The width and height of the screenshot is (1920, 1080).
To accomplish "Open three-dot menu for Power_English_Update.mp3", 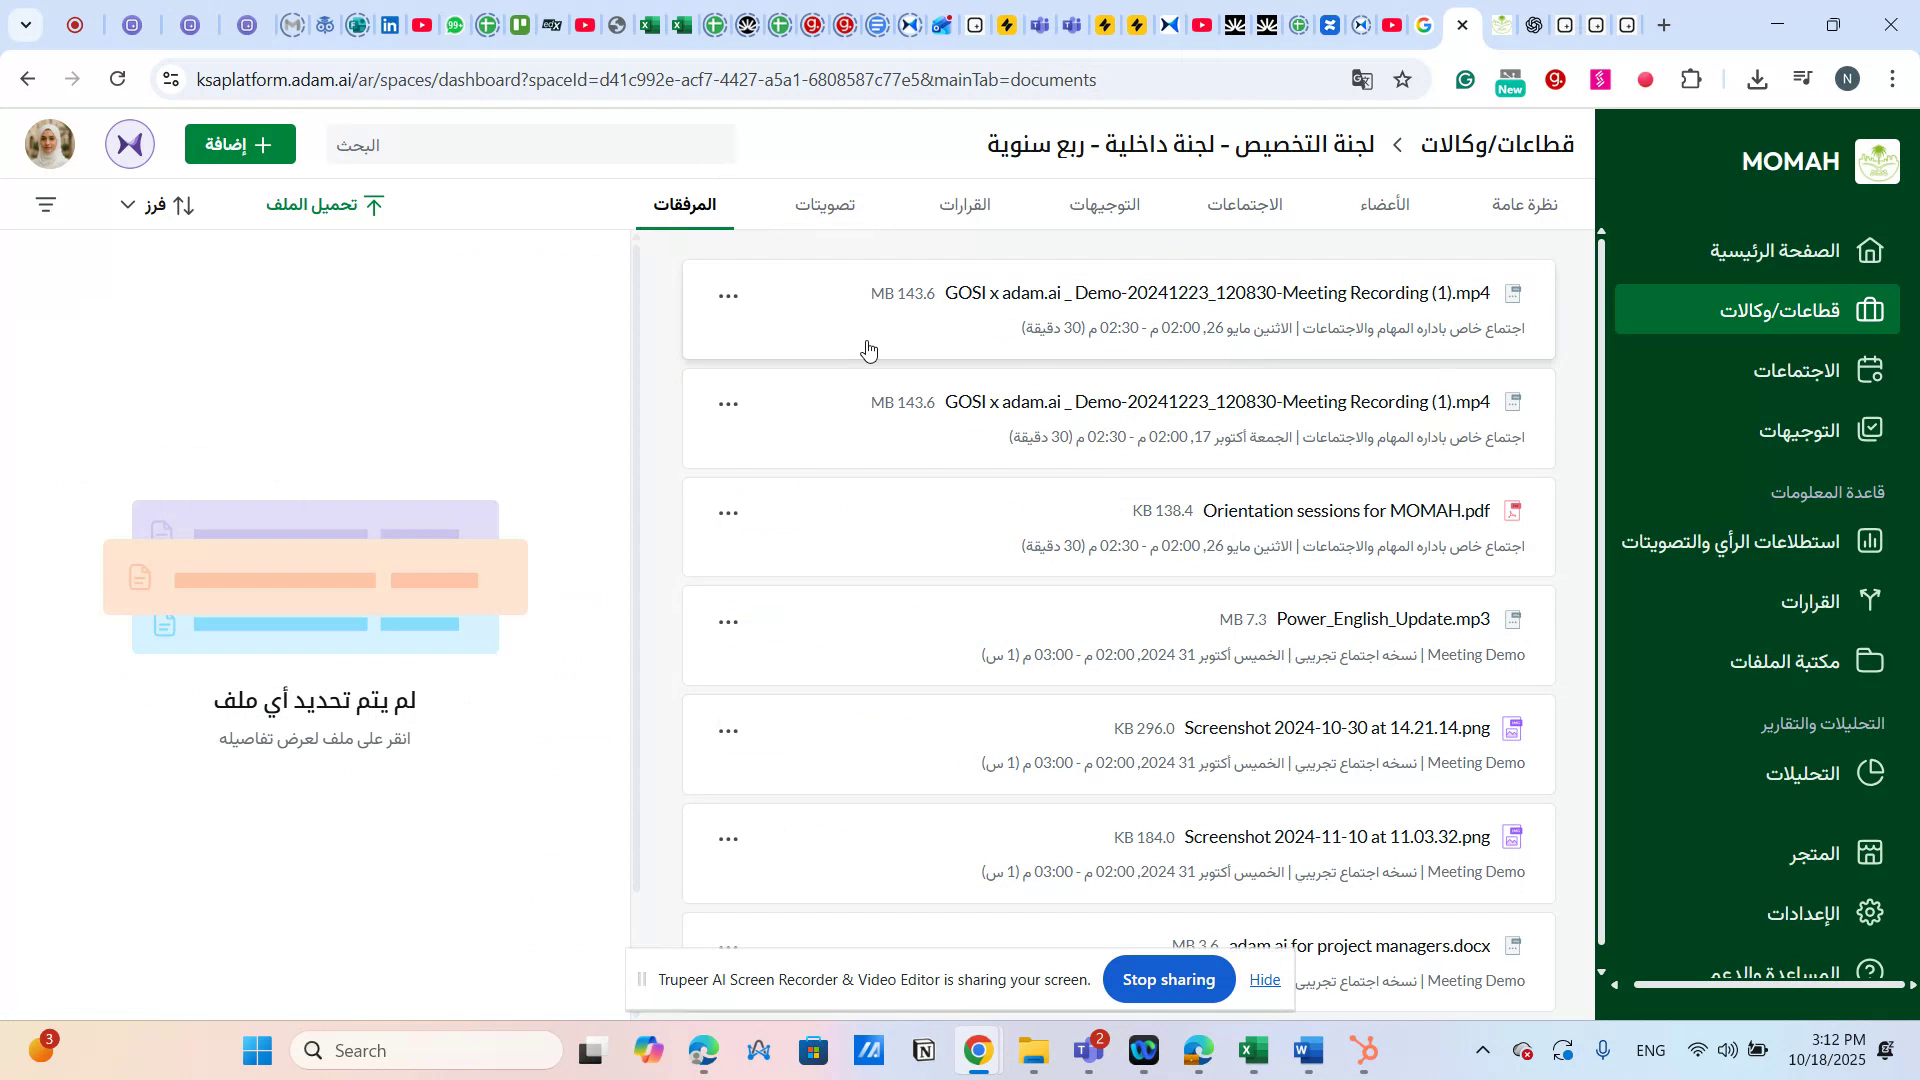I will pos(729,621).
